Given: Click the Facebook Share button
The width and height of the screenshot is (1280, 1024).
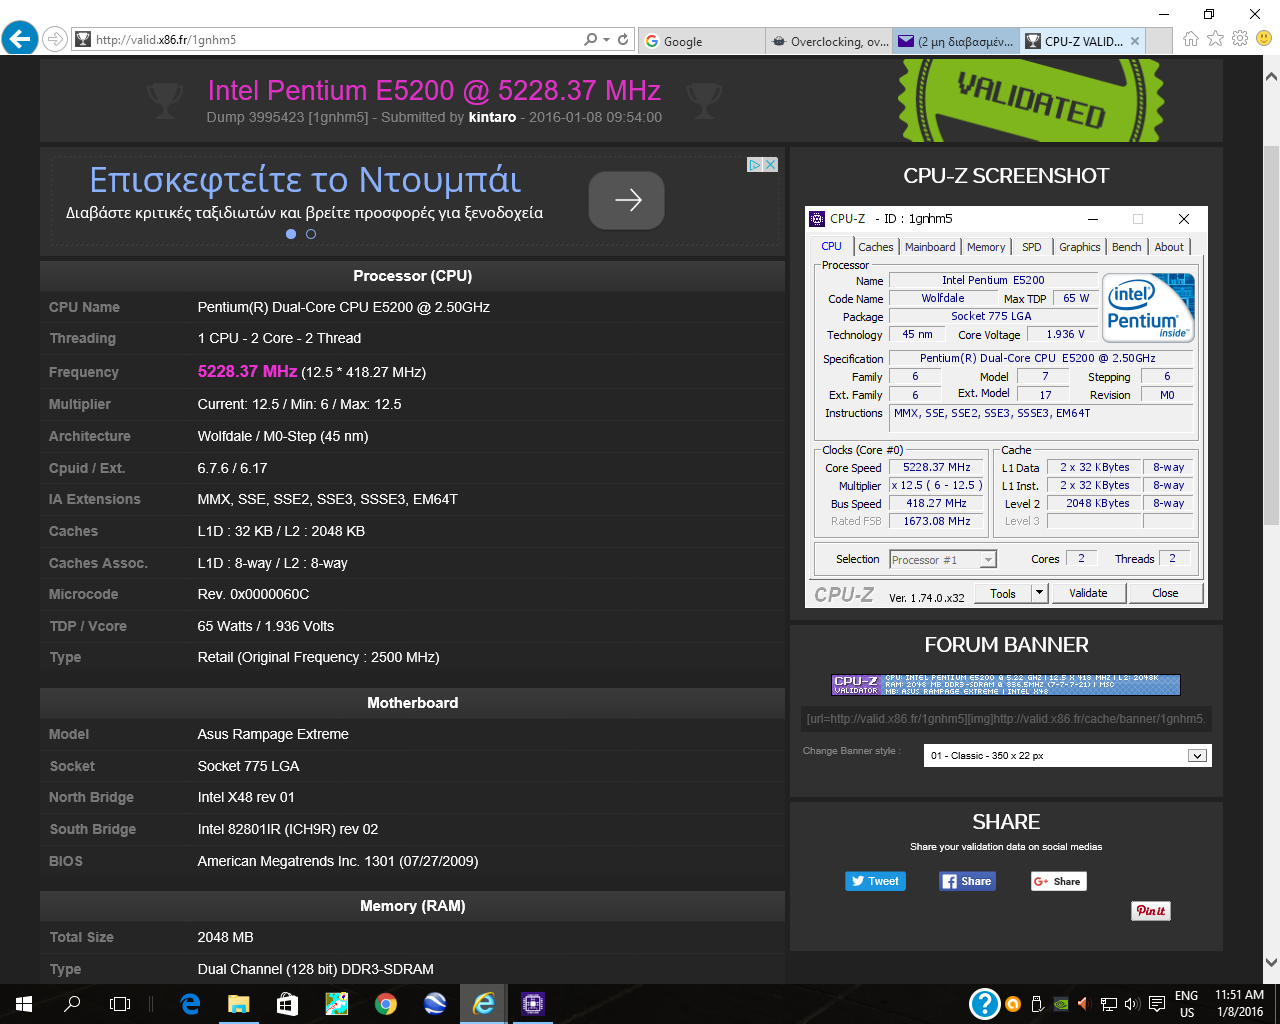Looking at the screenshot, I should click(x=967, y=881).
